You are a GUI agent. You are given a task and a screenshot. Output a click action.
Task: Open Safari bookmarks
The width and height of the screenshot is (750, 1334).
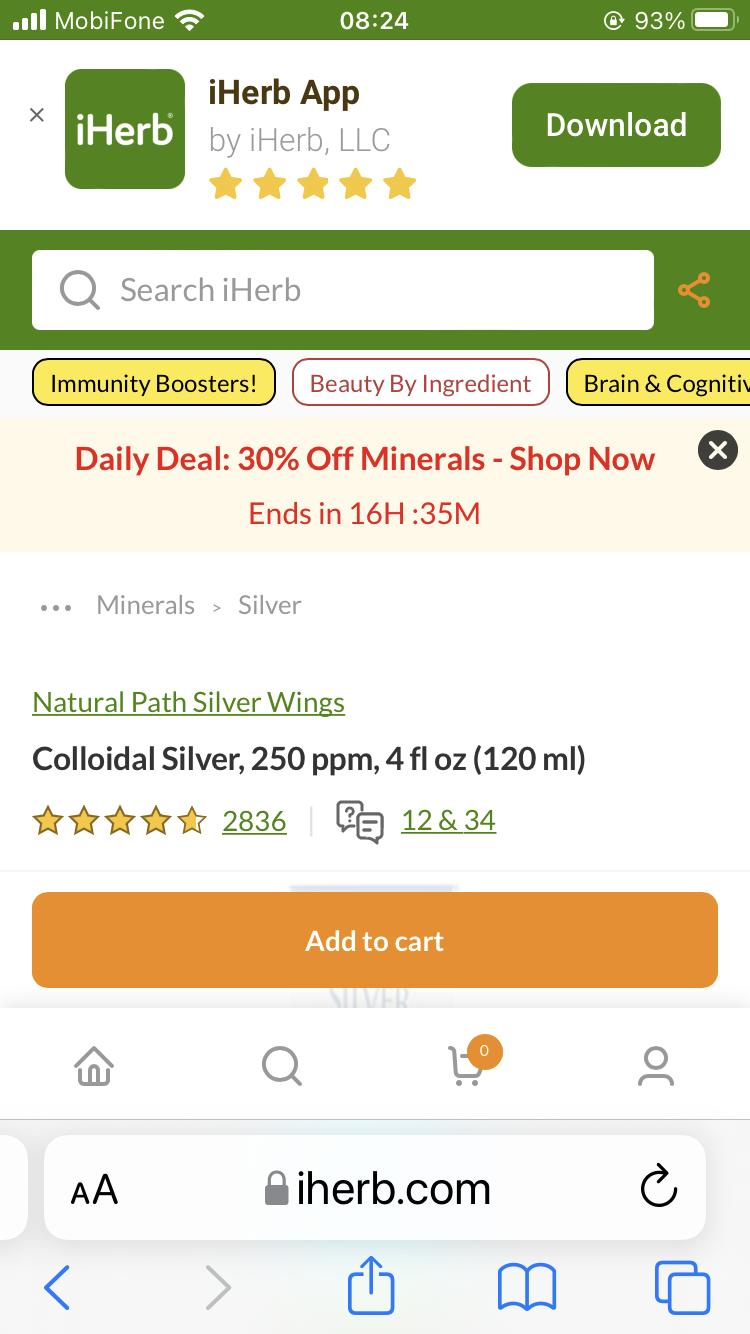click(526, 1286)
